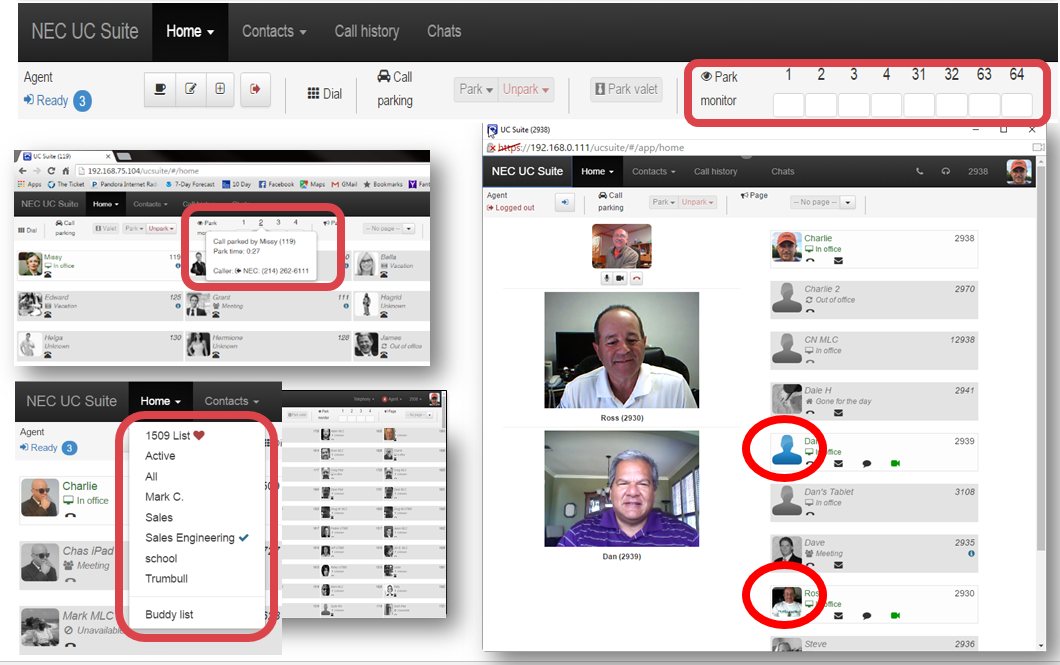This screenshot has width=1060, height=665.
Task: Select park monitor slot 64 in top toolbar
Action: [1017, 105]
